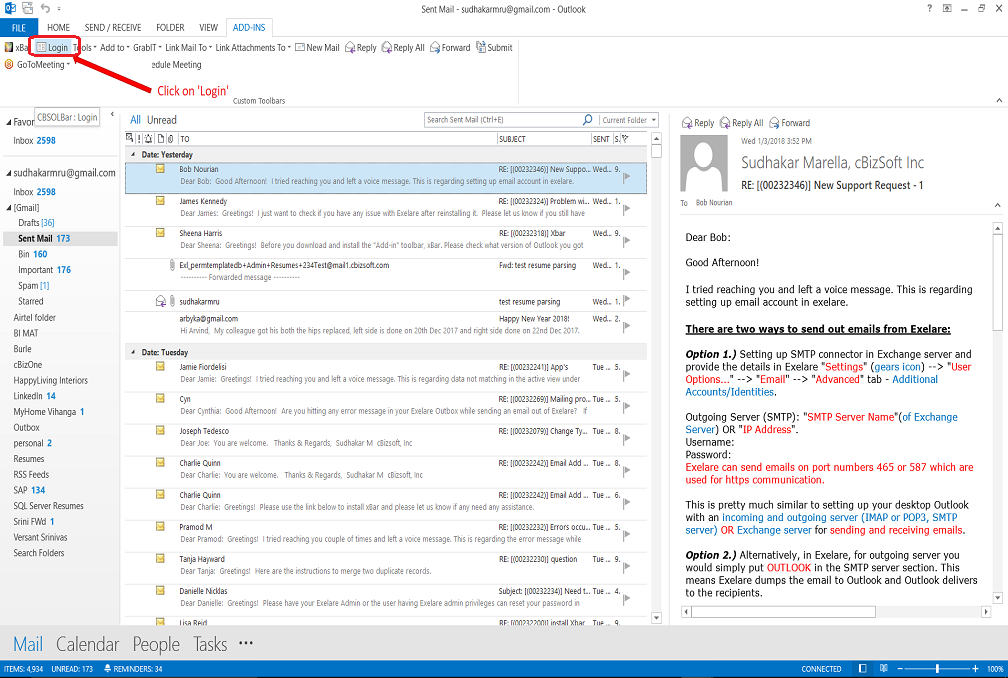Click the zoom in plus button

[975, 668]
